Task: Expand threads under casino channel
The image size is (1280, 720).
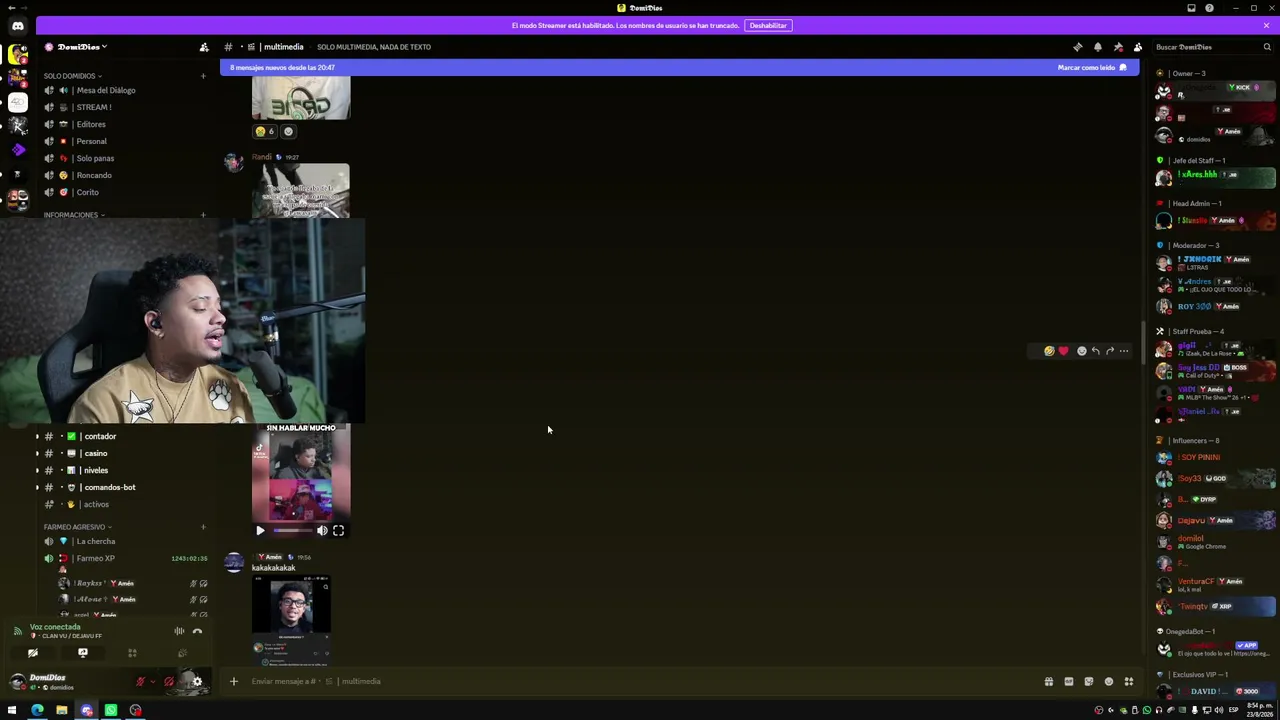Action: (x=37, y=453)
